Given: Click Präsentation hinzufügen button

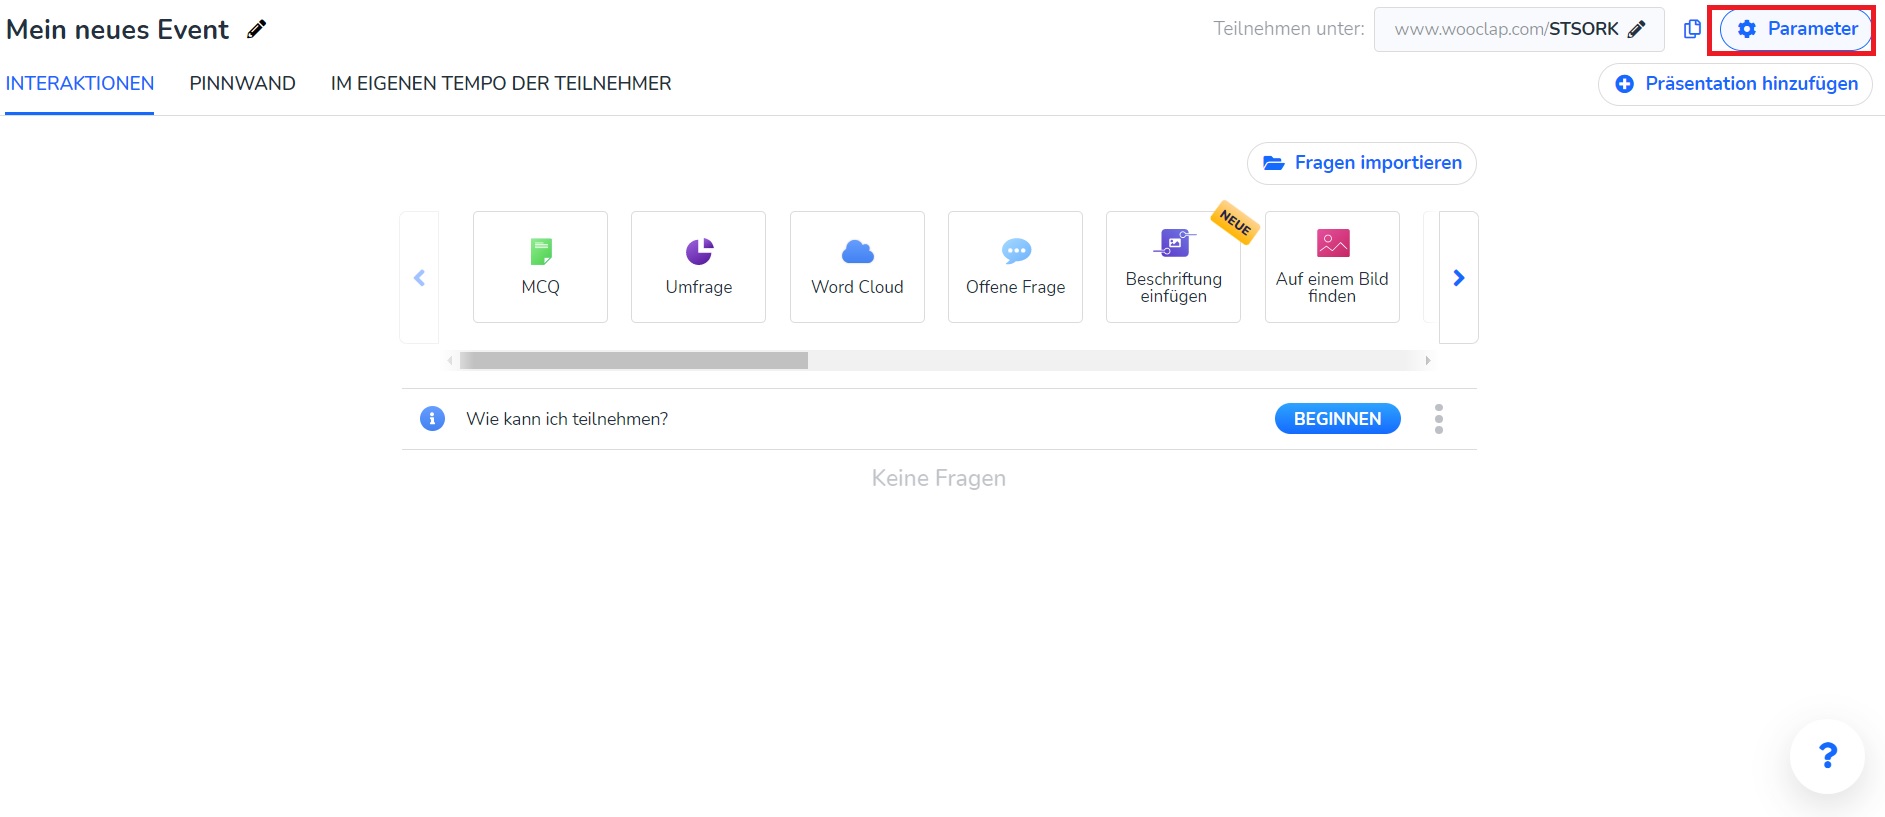Looking at the screenshot, I should 1735,84.
